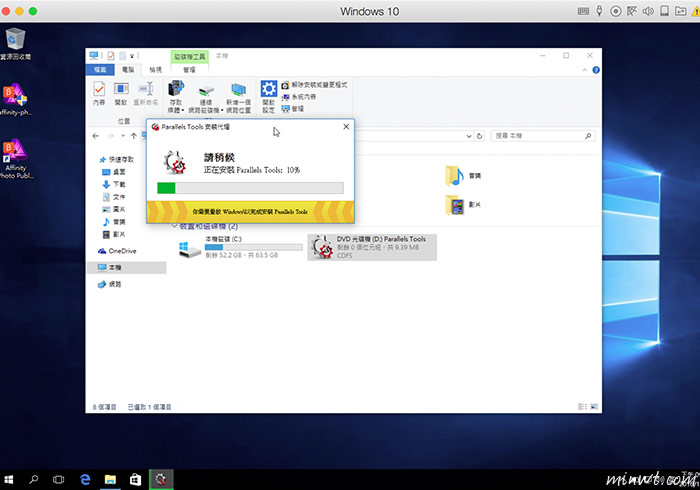Click the 搜尋 本機 search field
This screenshot has height=490, width=700.
[x=543, y=136]
